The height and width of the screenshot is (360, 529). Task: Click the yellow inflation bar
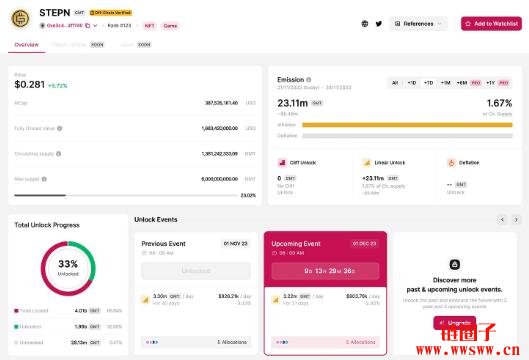(407, 125)
